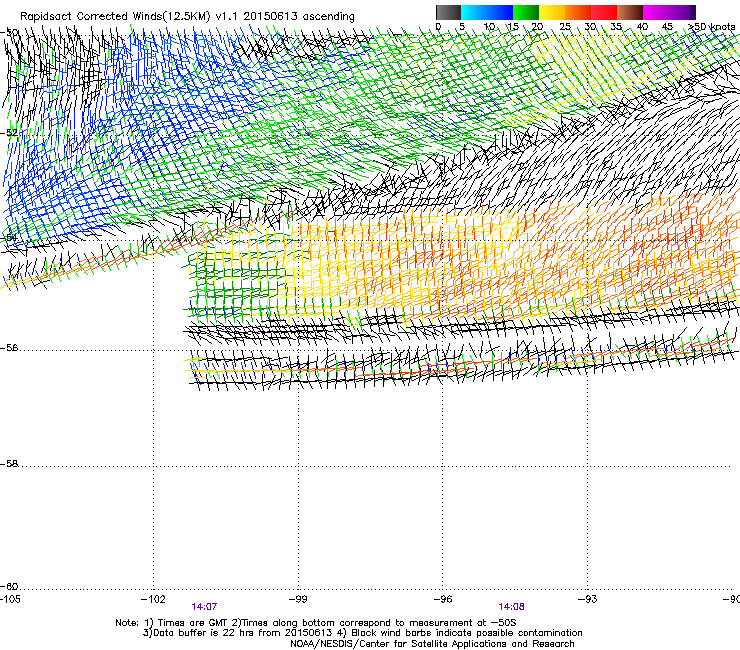
Task: Click the '25' legend scale number
Action: (x=565, y=26)
